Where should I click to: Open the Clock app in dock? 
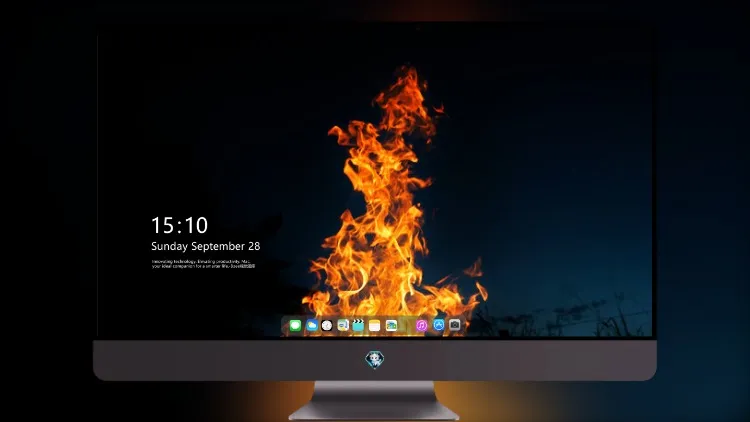pyautogui.click(x=327, y=326)
